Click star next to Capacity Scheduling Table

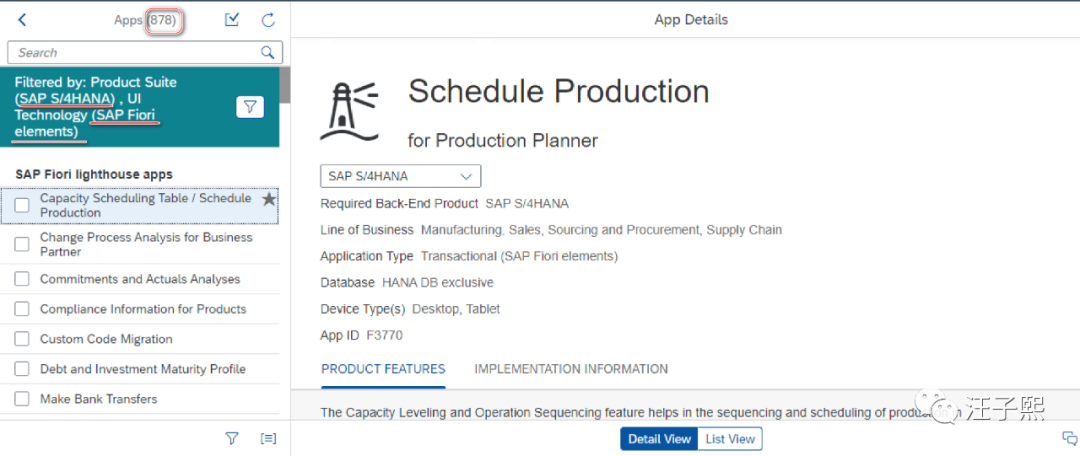point(268,200)
